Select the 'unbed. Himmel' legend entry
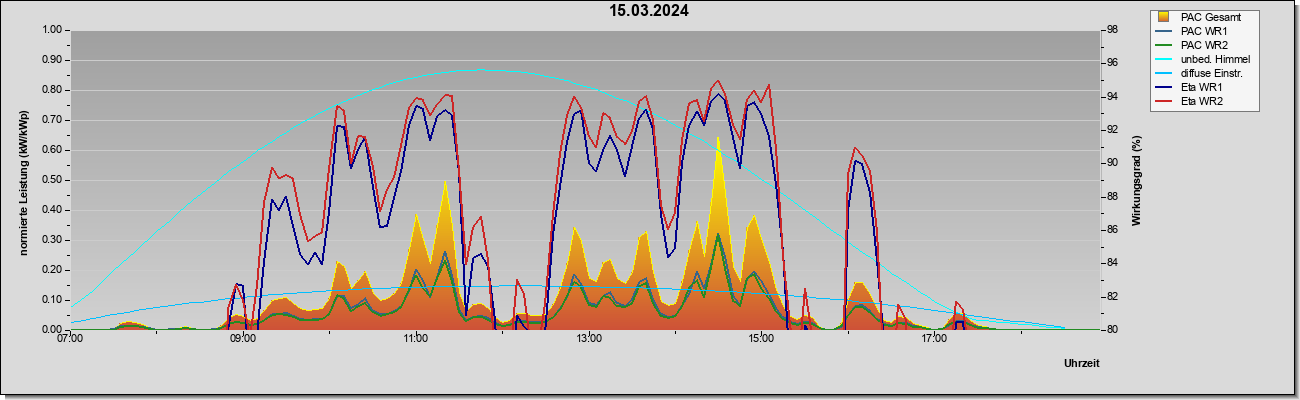This screenshot has width=1300, height=400. point(1203,59)
